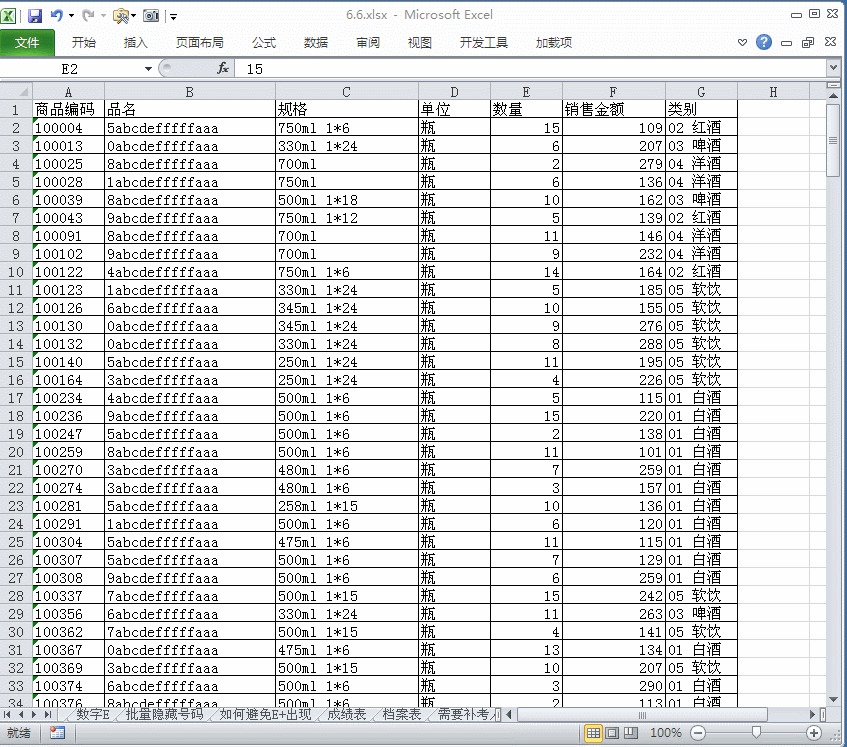The height and width of the screenshot is (747, 847).
Task: Click the vertical scrollbar thumb
Action: 833,140
